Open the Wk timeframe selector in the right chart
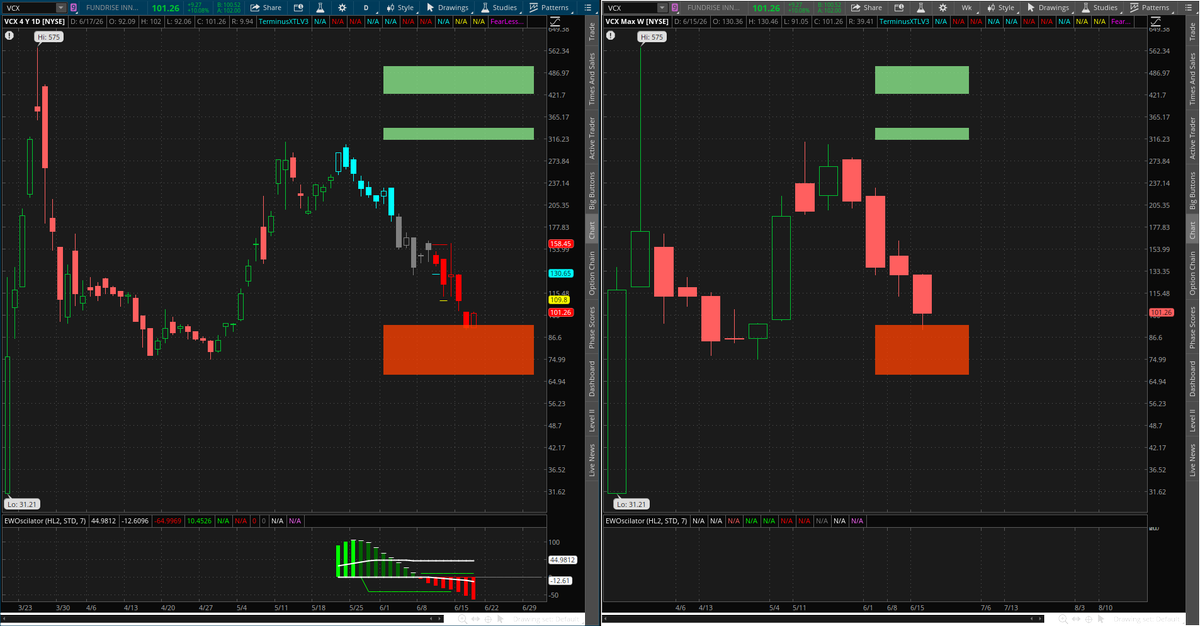Viewport: 1200px width, 626px height. click(967, 8)
